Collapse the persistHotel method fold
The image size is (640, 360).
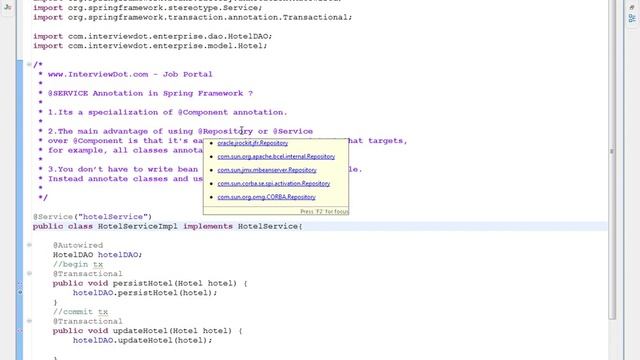29,273
